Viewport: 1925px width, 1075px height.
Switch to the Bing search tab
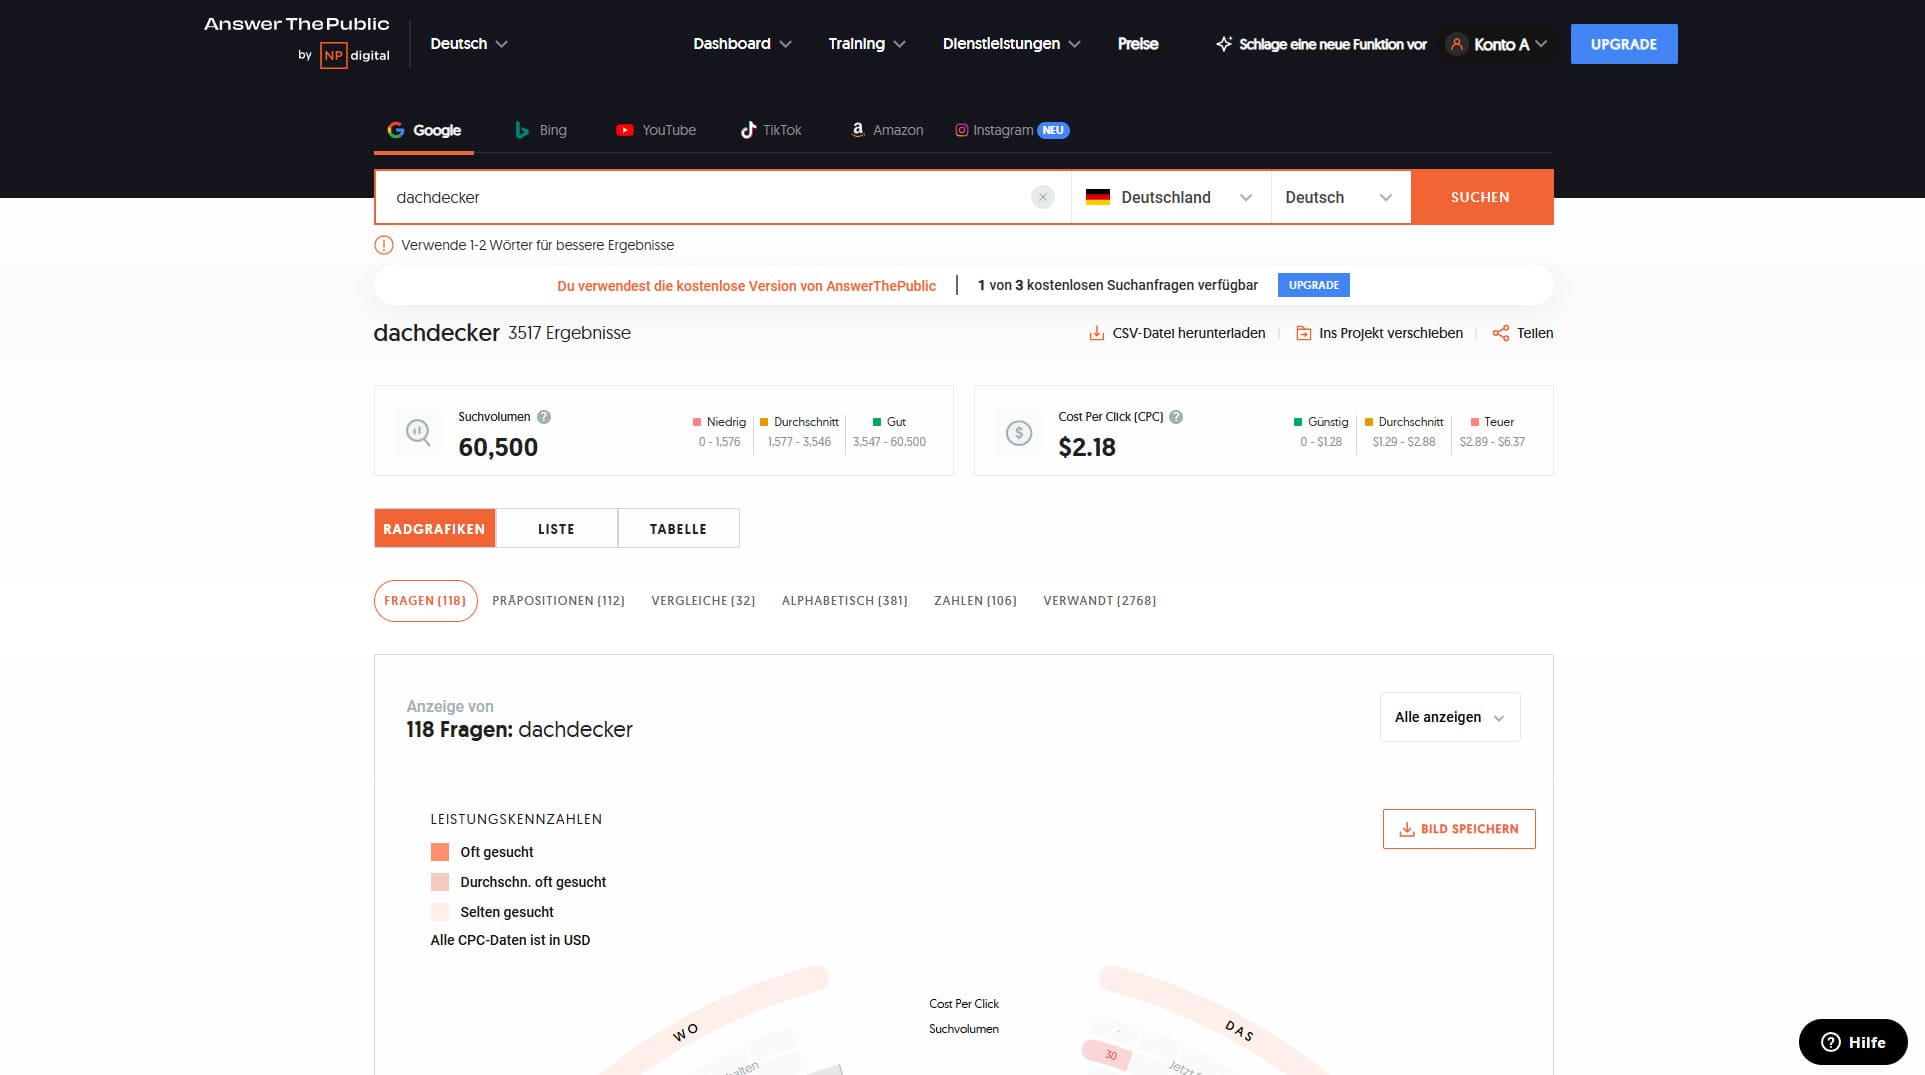pyautogui.click(x=540, y=130)
